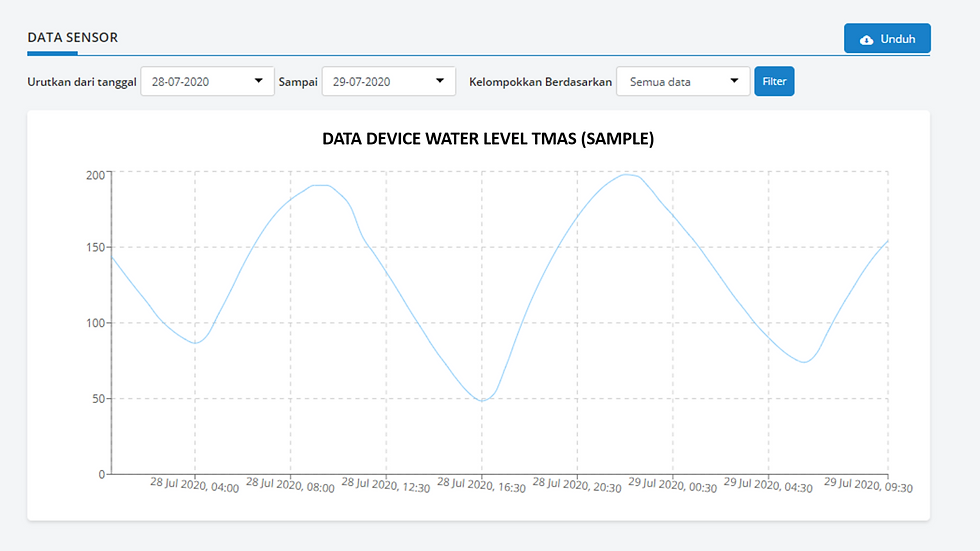Screen dimensions: 980x551
Task: Click the 29 Jul 2020, 04:30 axis label
Action: [768, 485]
